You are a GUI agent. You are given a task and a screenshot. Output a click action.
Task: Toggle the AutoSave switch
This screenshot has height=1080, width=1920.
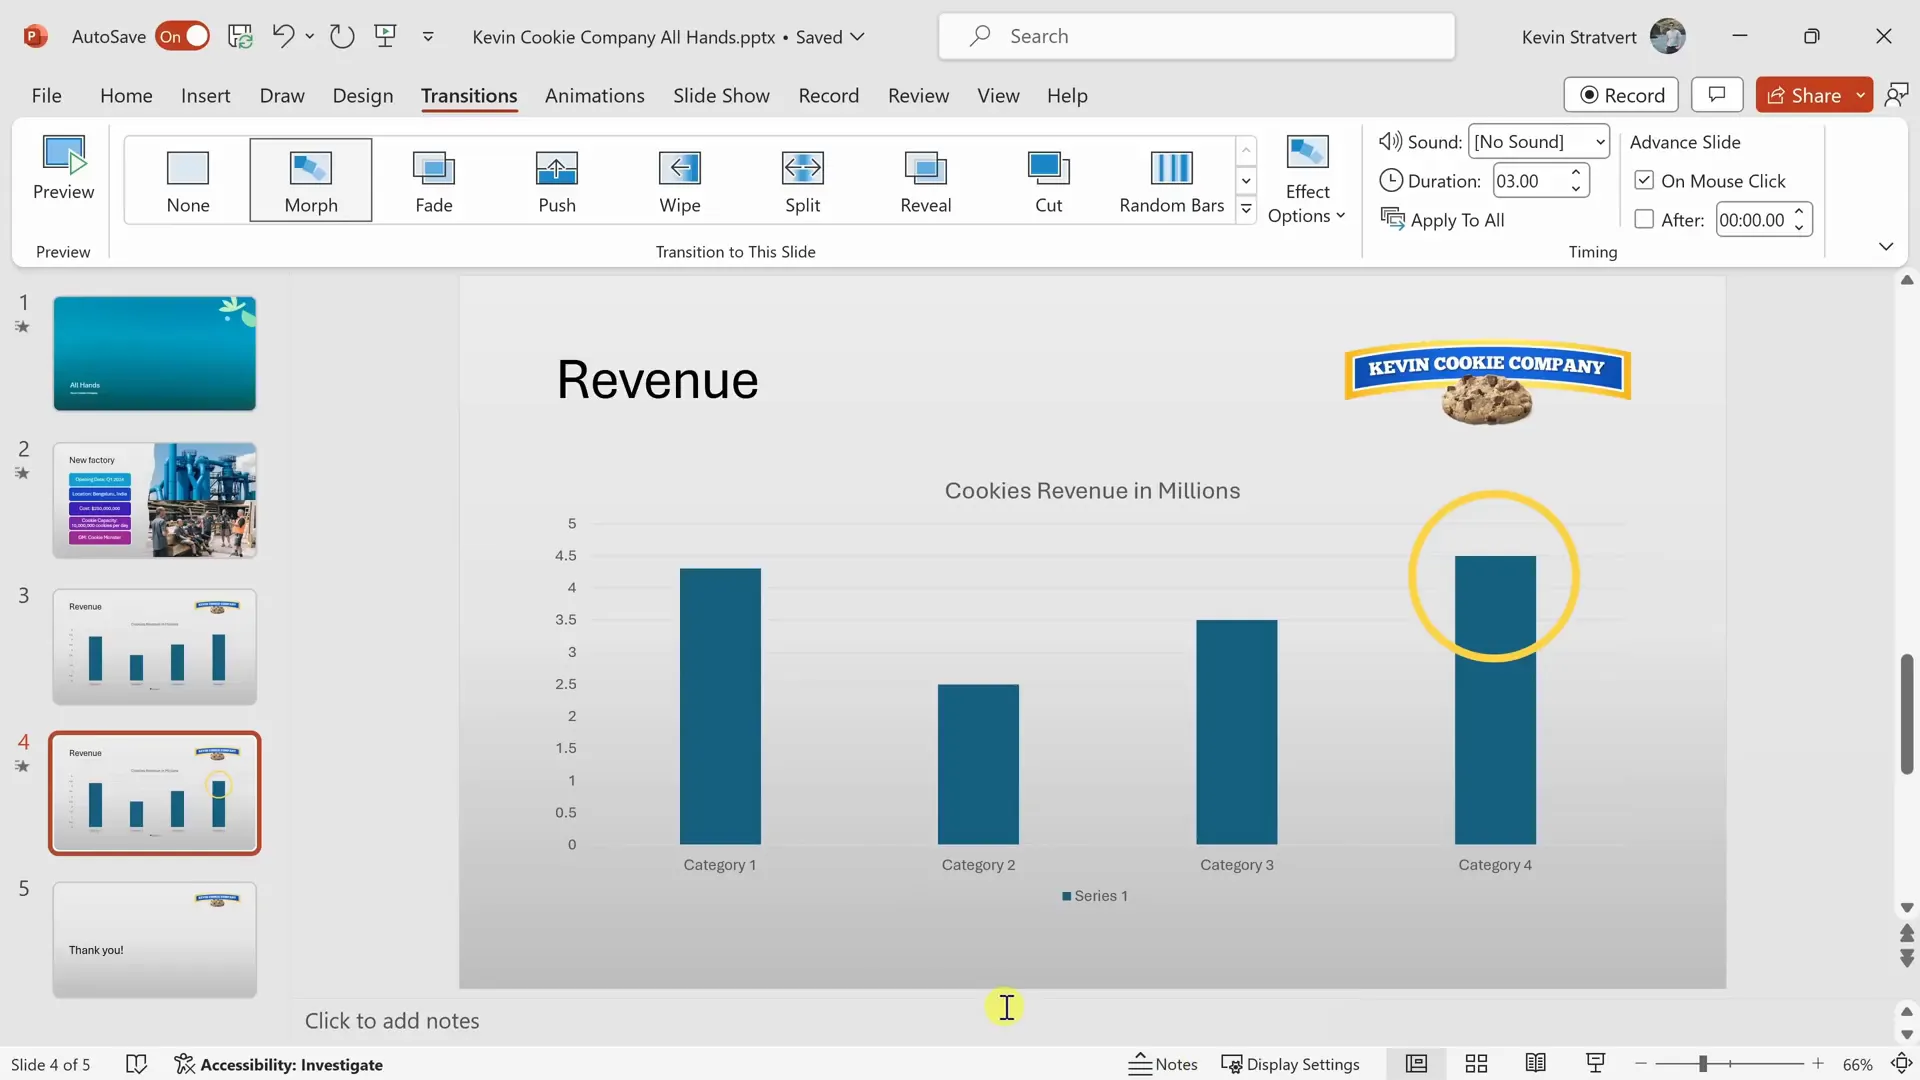pos(183,37)
